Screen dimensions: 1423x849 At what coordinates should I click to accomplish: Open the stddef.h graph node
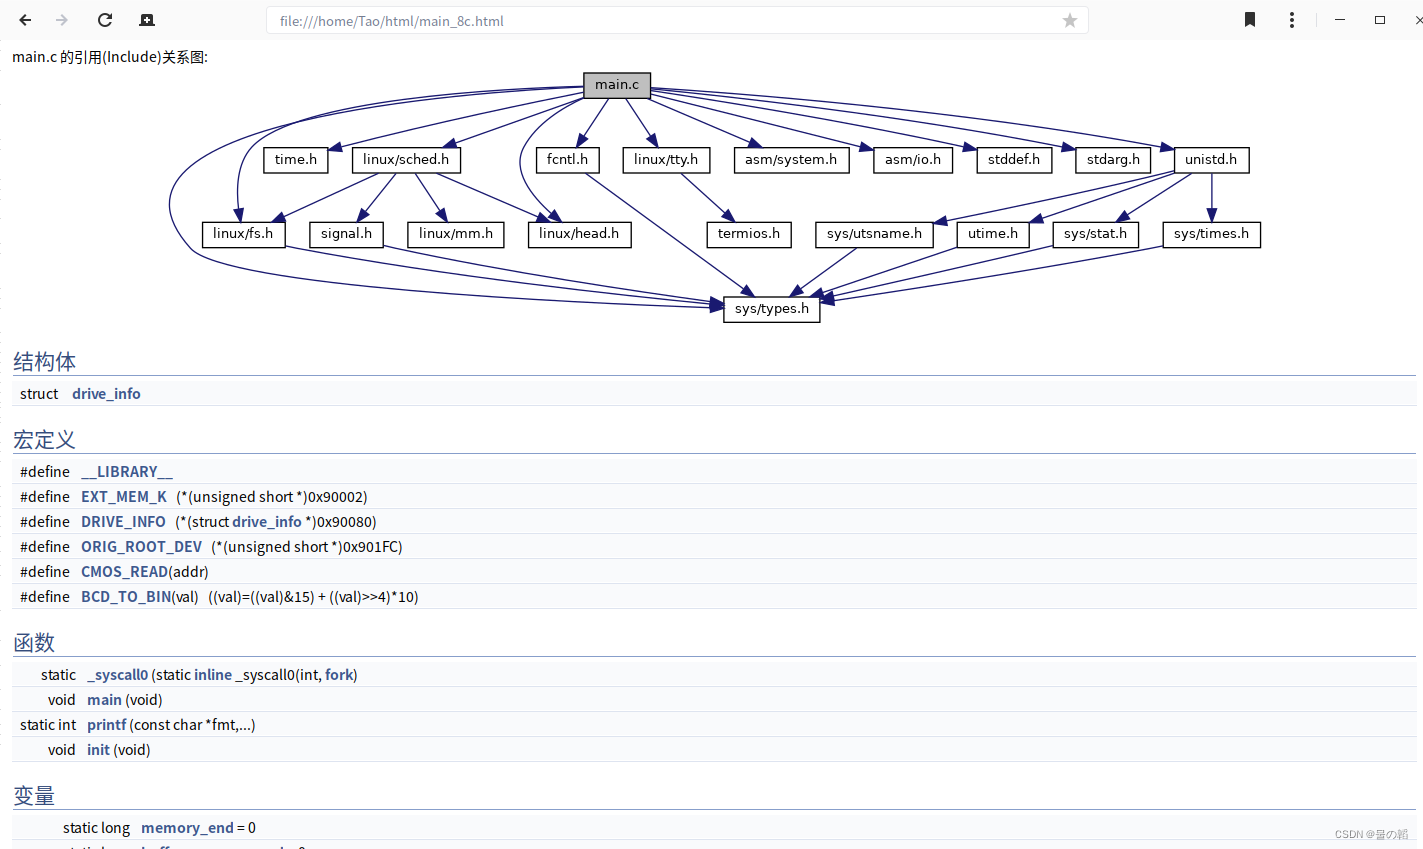1014,160
